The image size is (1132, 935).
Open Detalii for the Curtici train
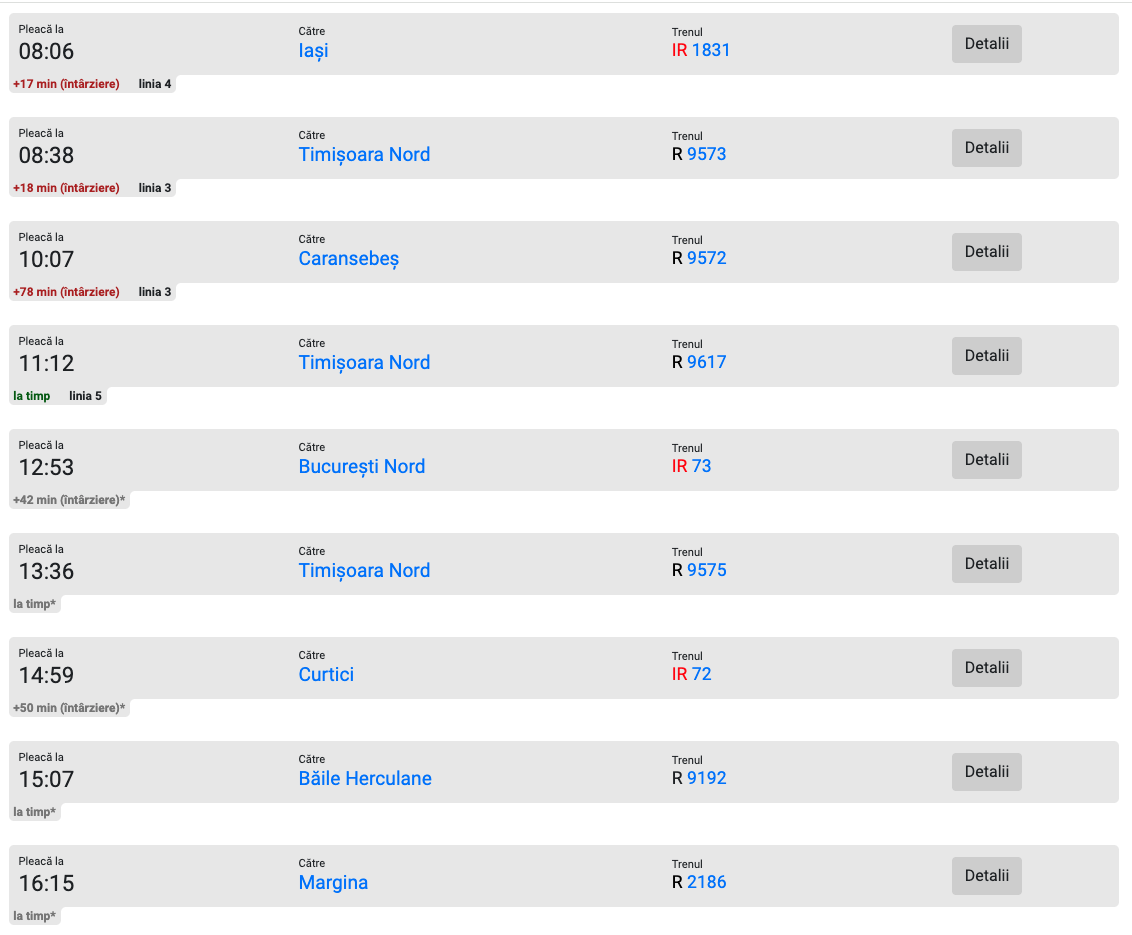pyautogui.click(x=986, y=668)
